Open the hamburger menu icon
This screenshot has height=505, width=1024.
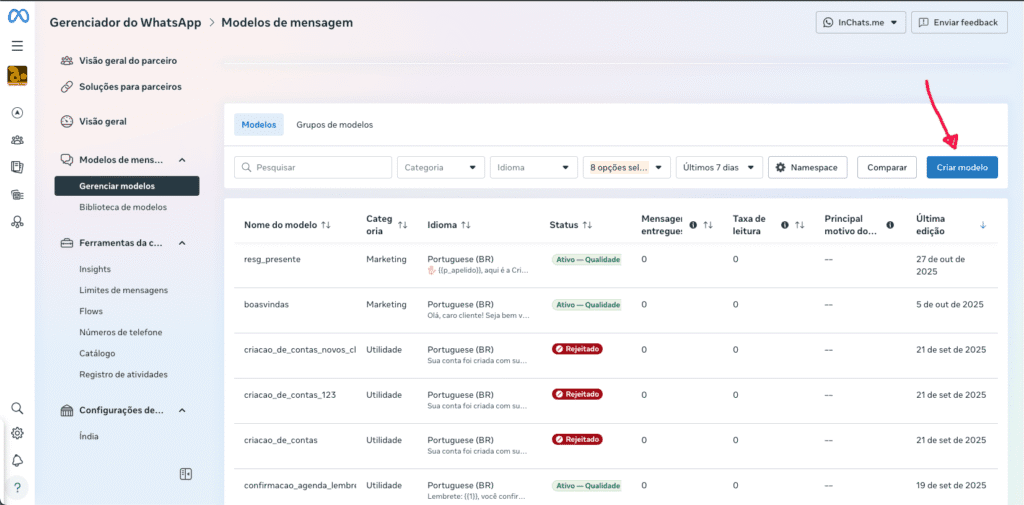17,46
